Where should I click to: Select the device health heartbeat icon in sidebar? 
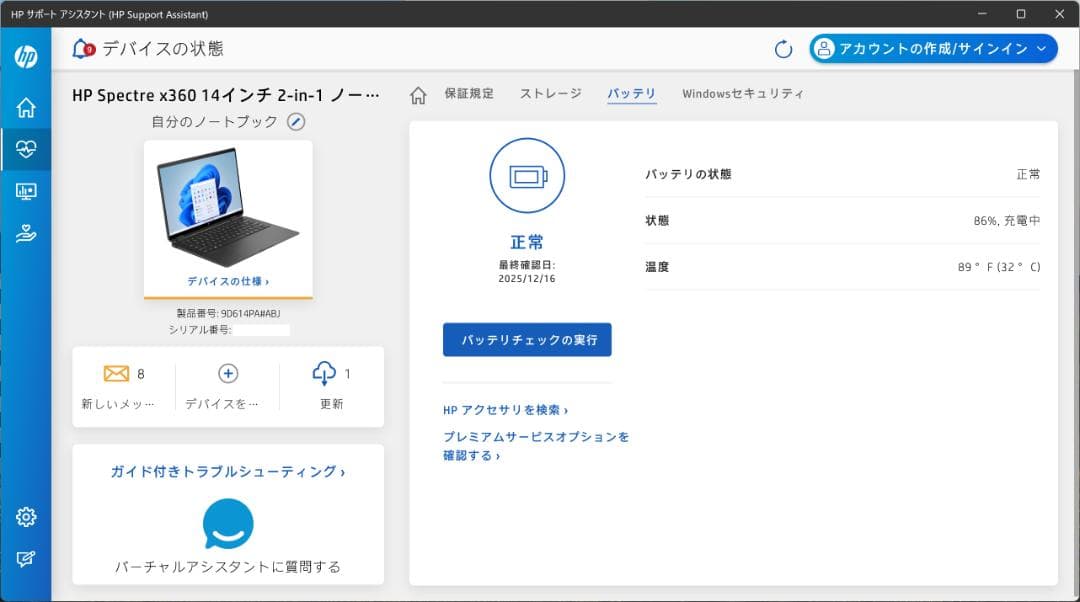(x=26, y=148)
